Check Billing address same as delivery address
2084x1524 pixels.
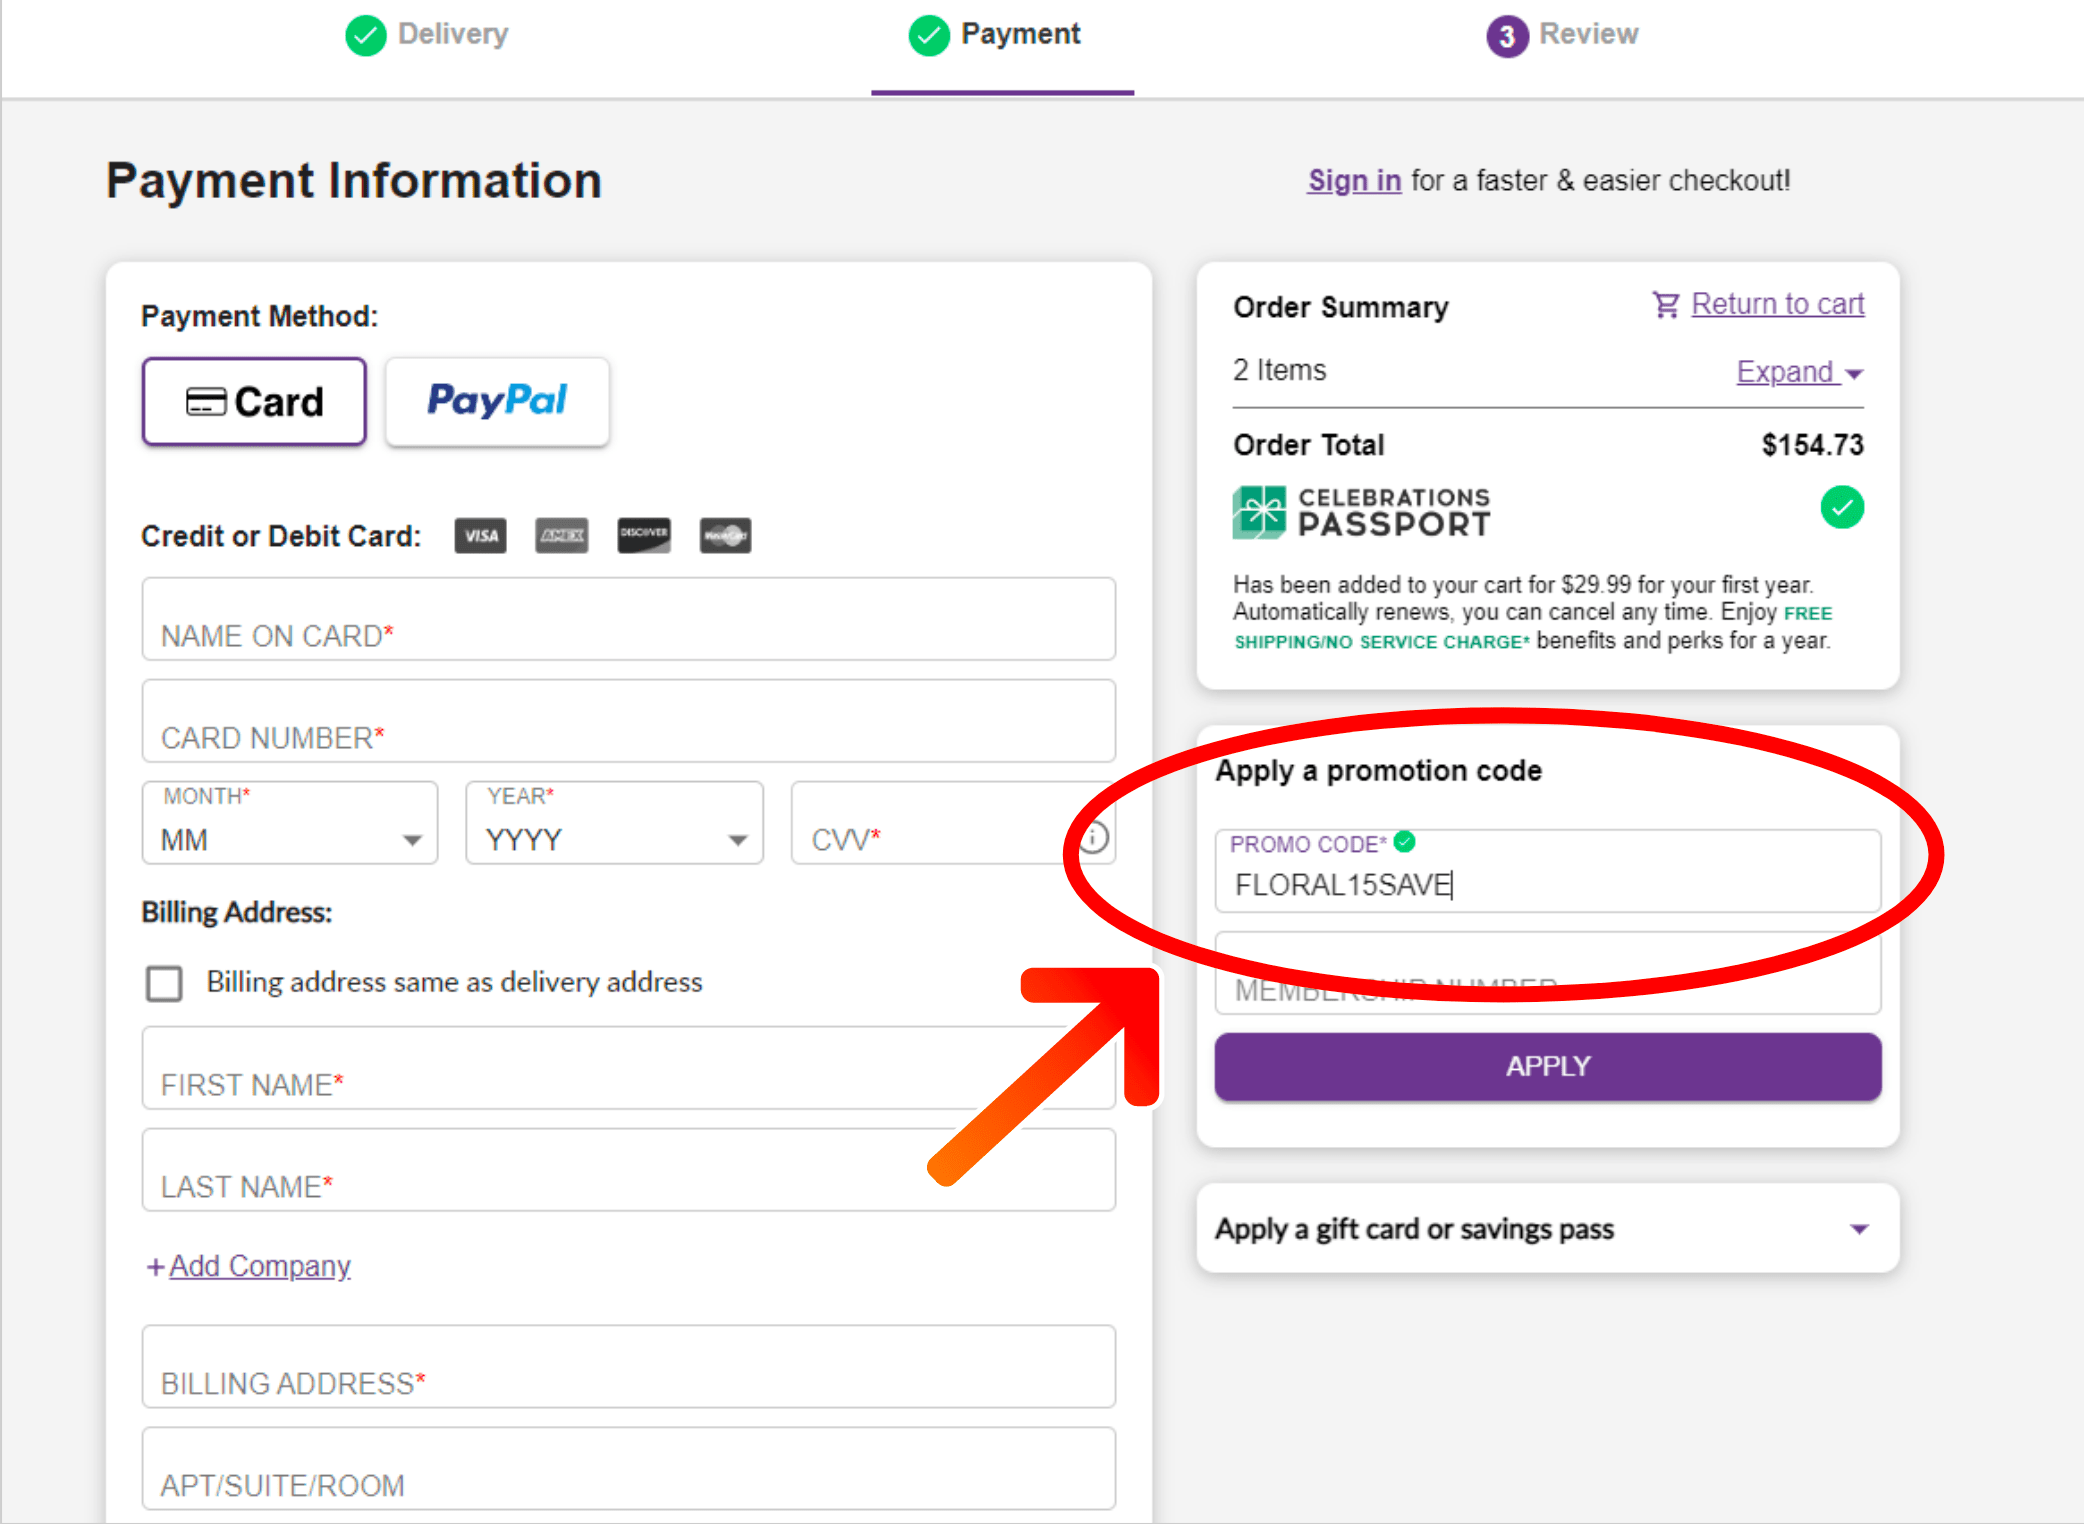(x=164, y=983)
